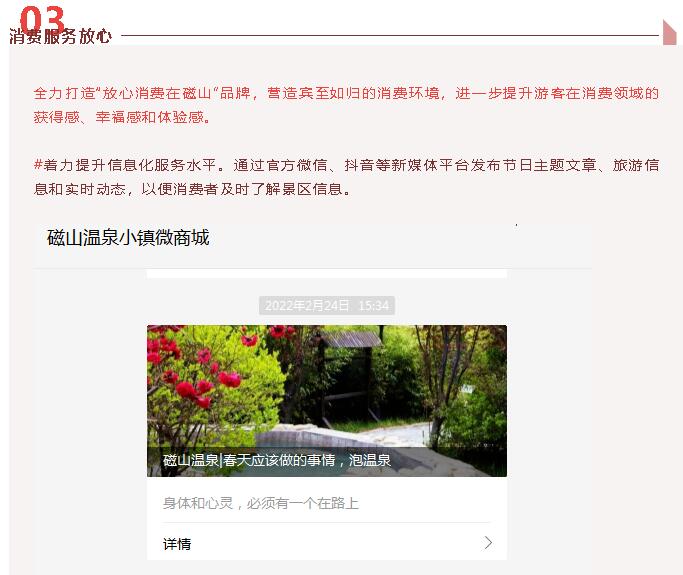Click the pink triangle section marker icon
The image size is (683, 575).
[669, 32]
